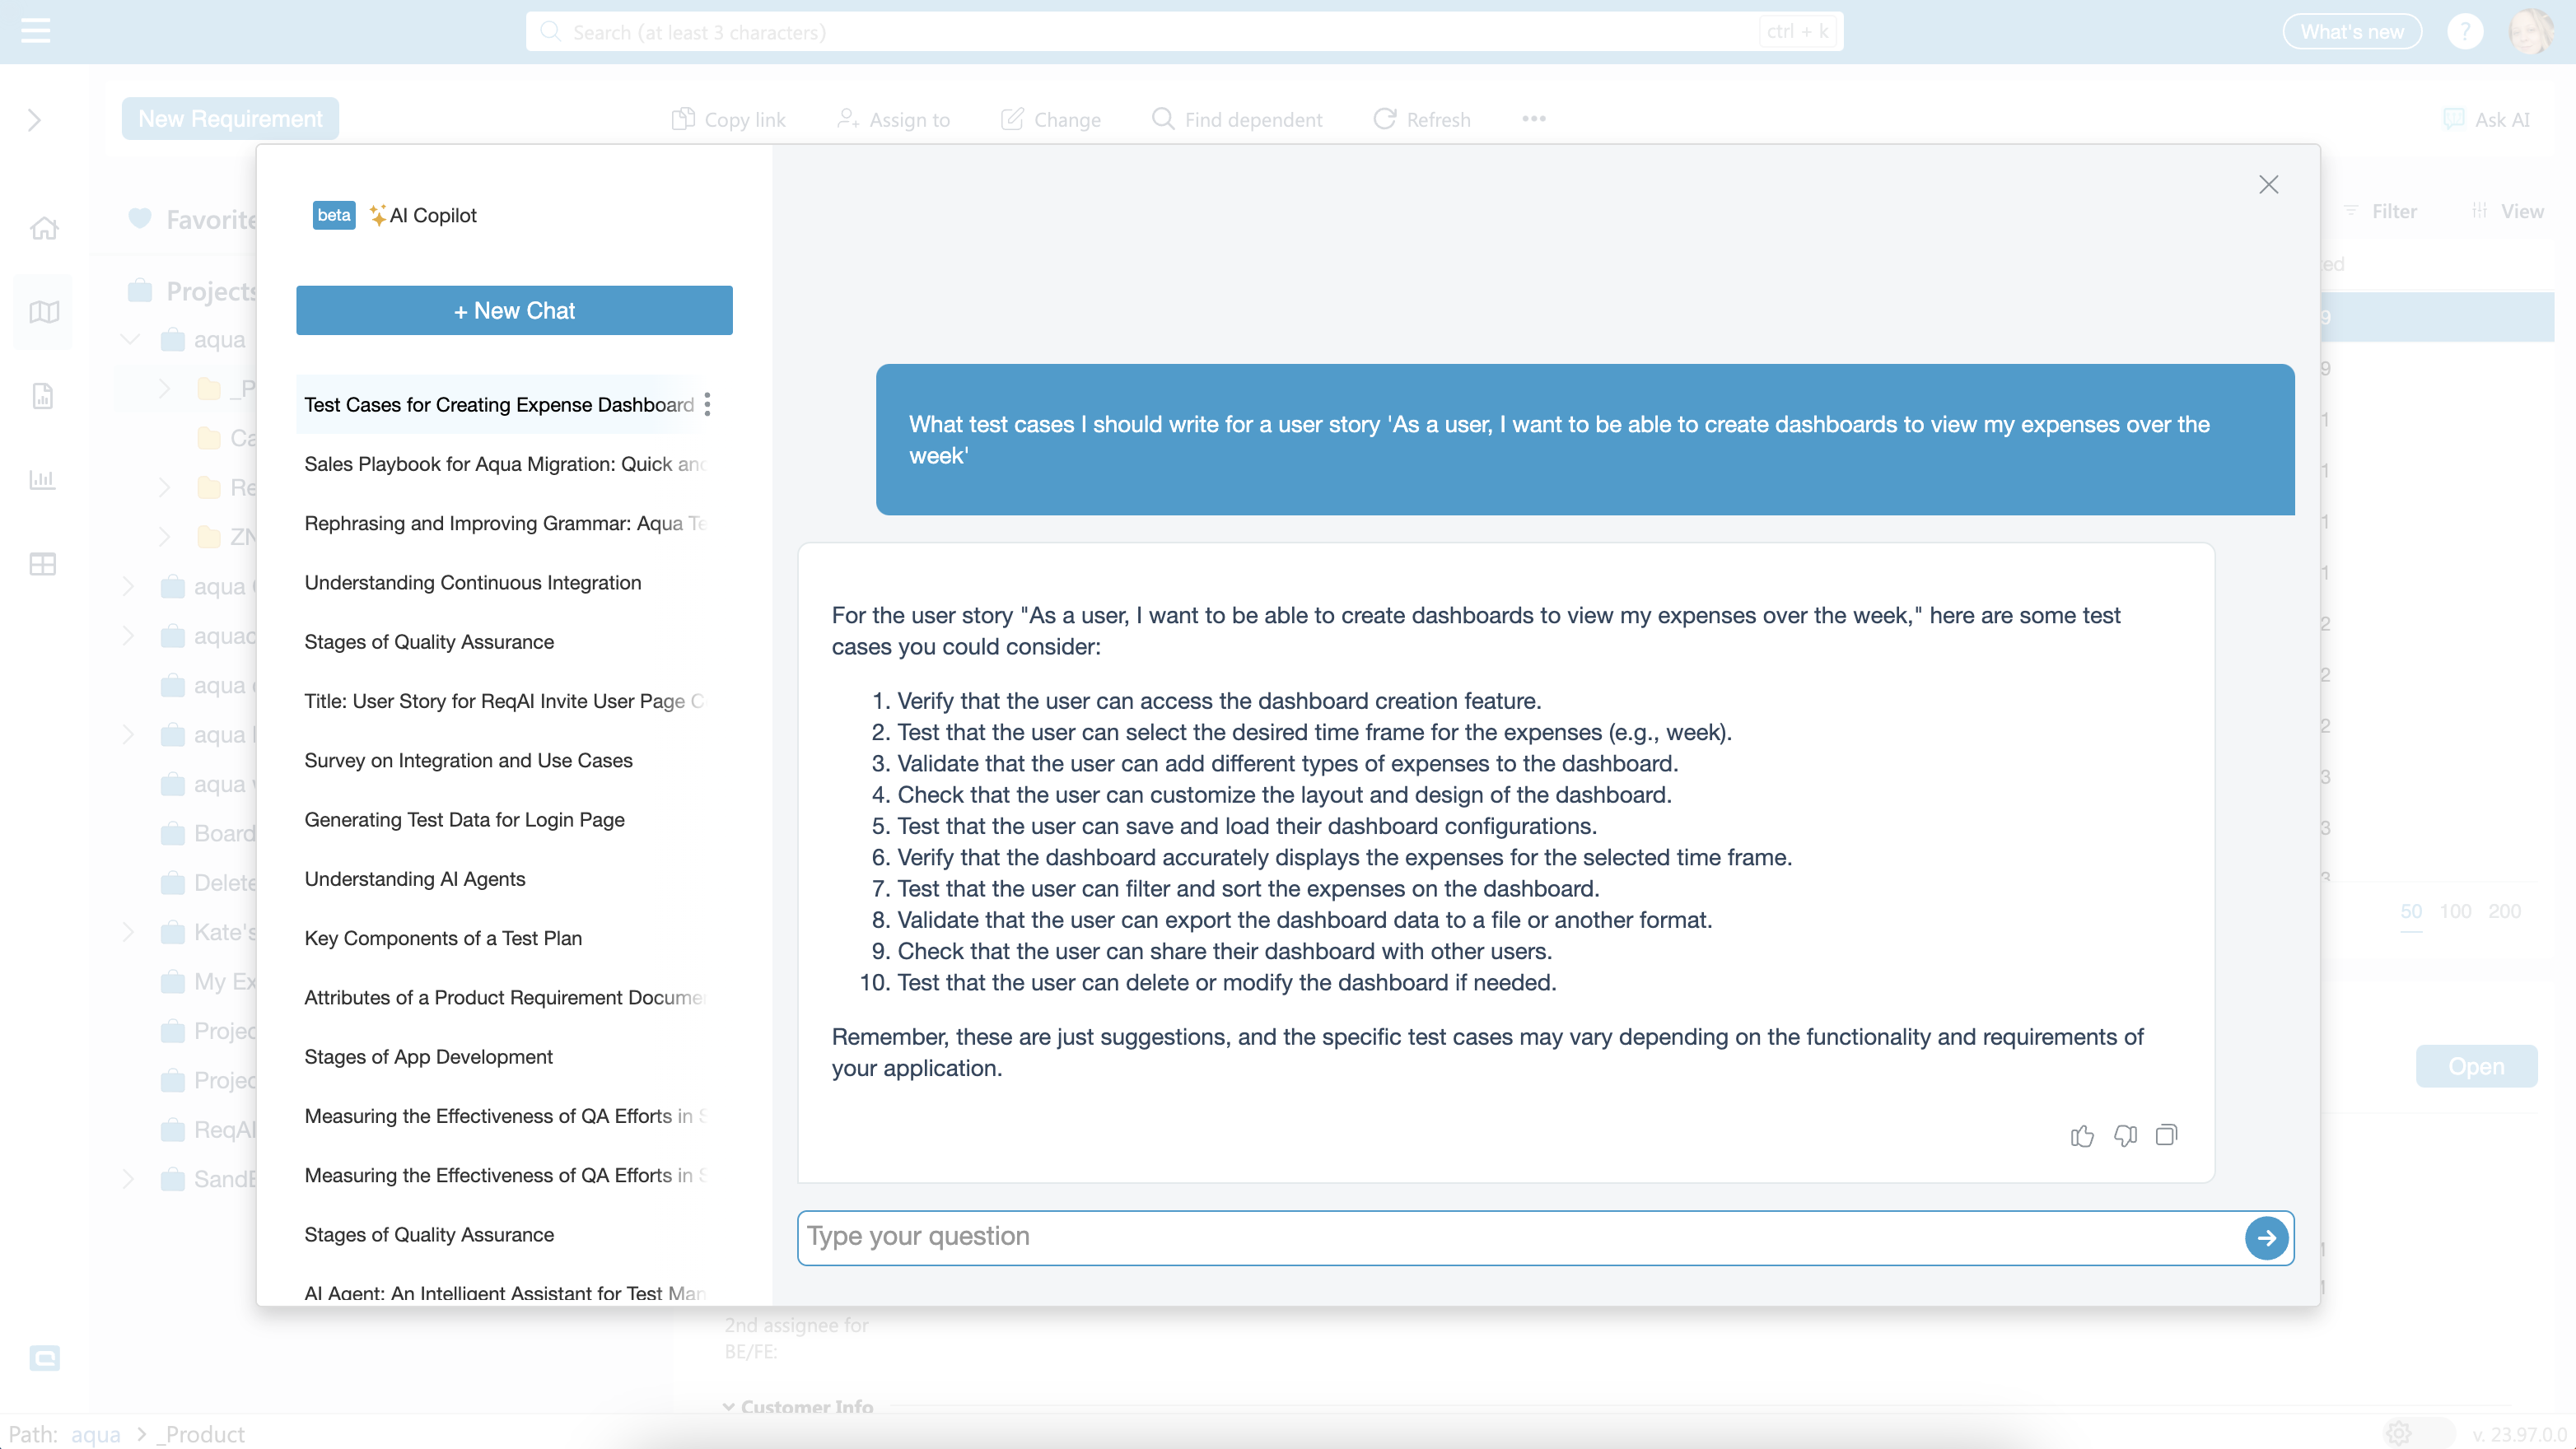
Task: Expand the left sidebar with chevron arrow
Action: click(x=35, y=120)
